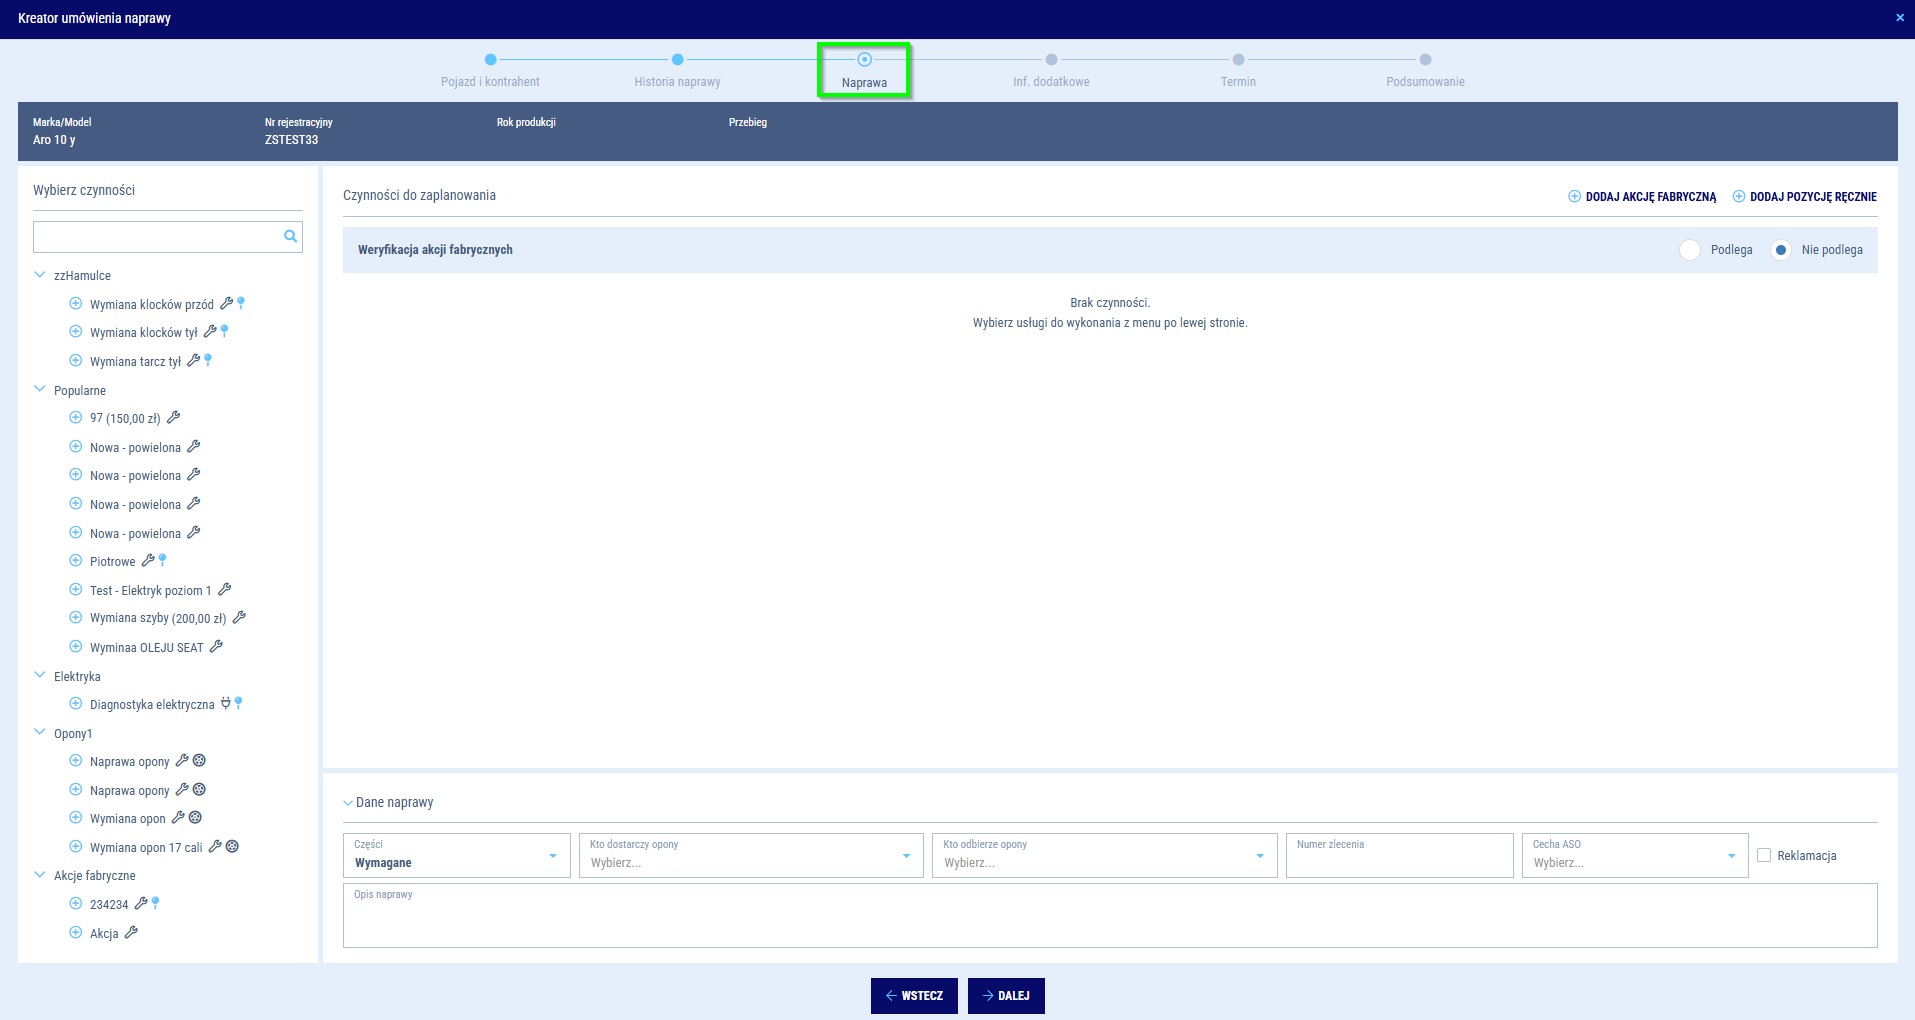
Task: Open 'Kto dostarczy opony' dropdown
Action: coord(750,856)
